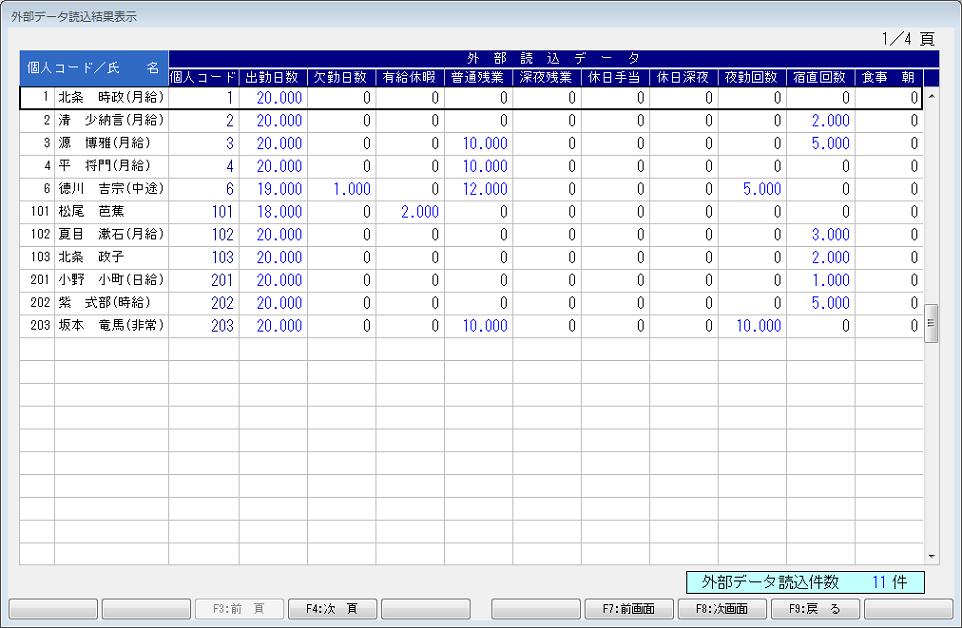Viewport: 962px width, 628px height.
Task: Click the scrollbar up arrow
Action: pos(932,98)
